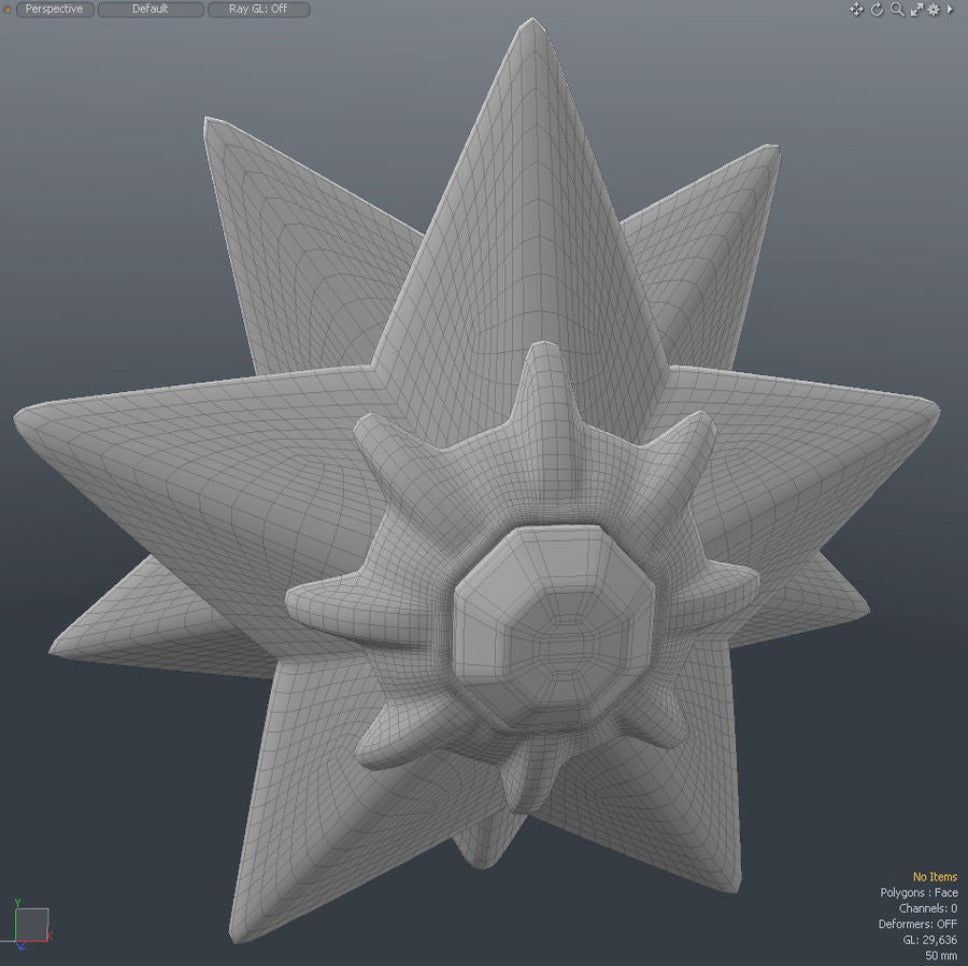Click the rotate view circular arrow icon
The image size is (968, 966).
[877, 9]
